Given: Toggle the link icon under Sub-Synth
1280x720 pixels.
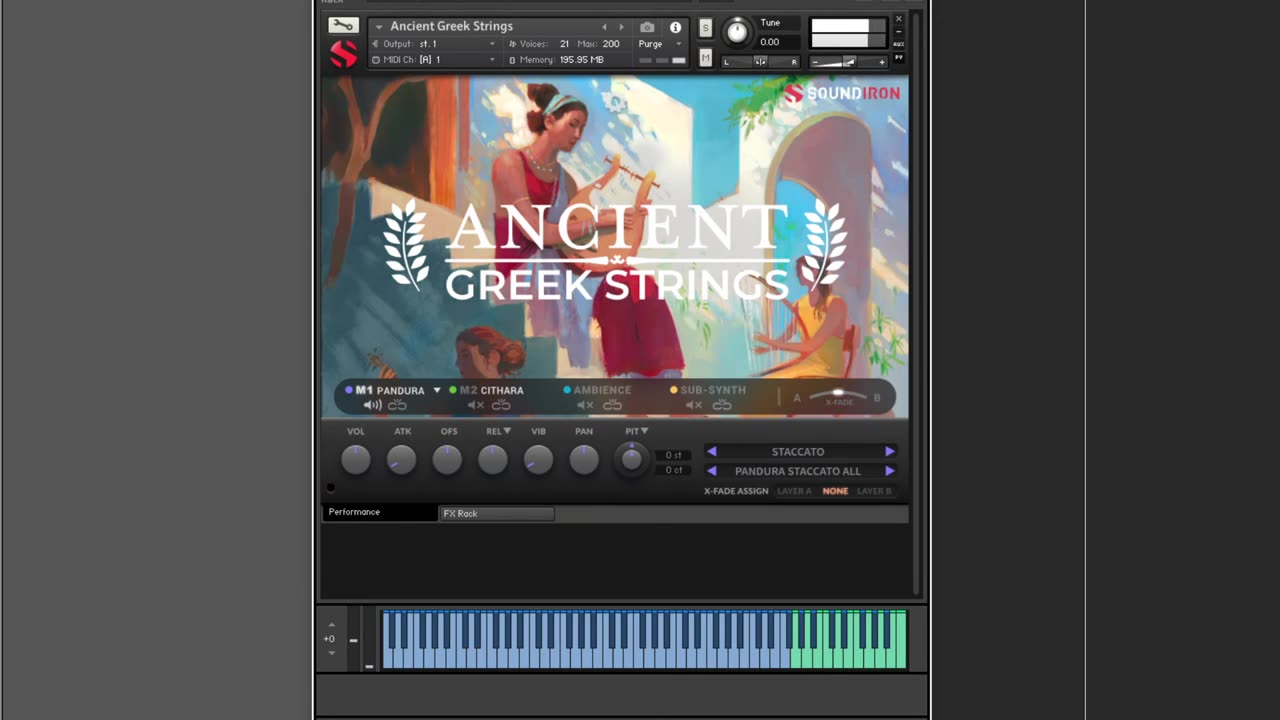Looking at the screenshot, I should [x=721, y=405].
